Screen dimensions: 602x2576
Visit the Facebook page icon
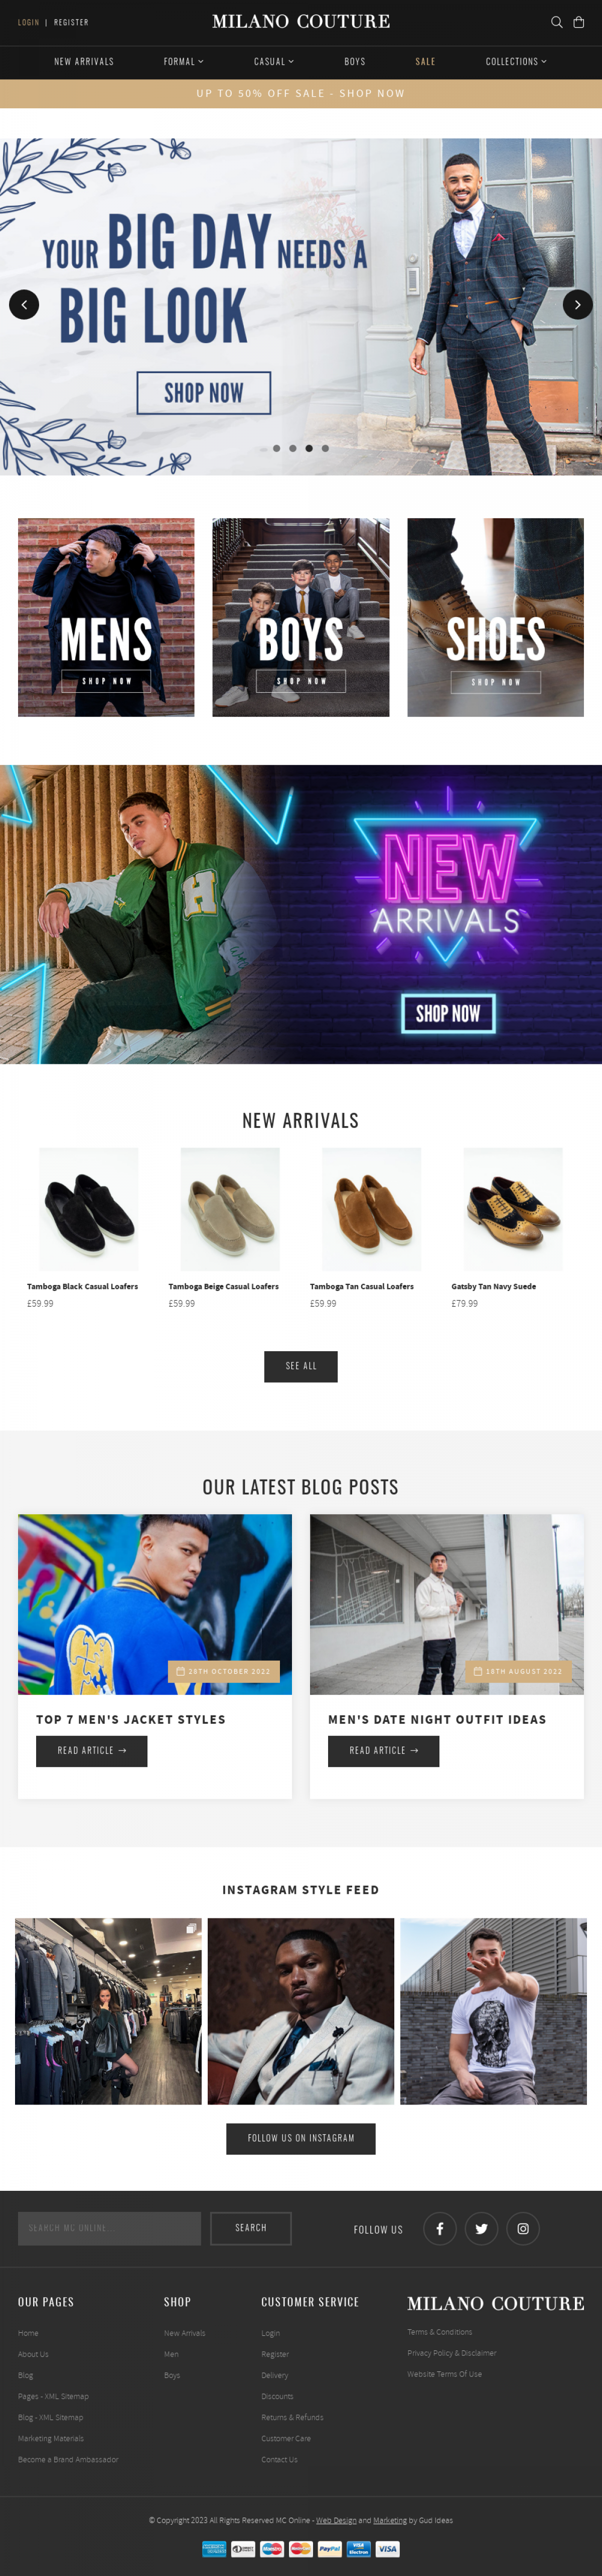[440, 2228]
